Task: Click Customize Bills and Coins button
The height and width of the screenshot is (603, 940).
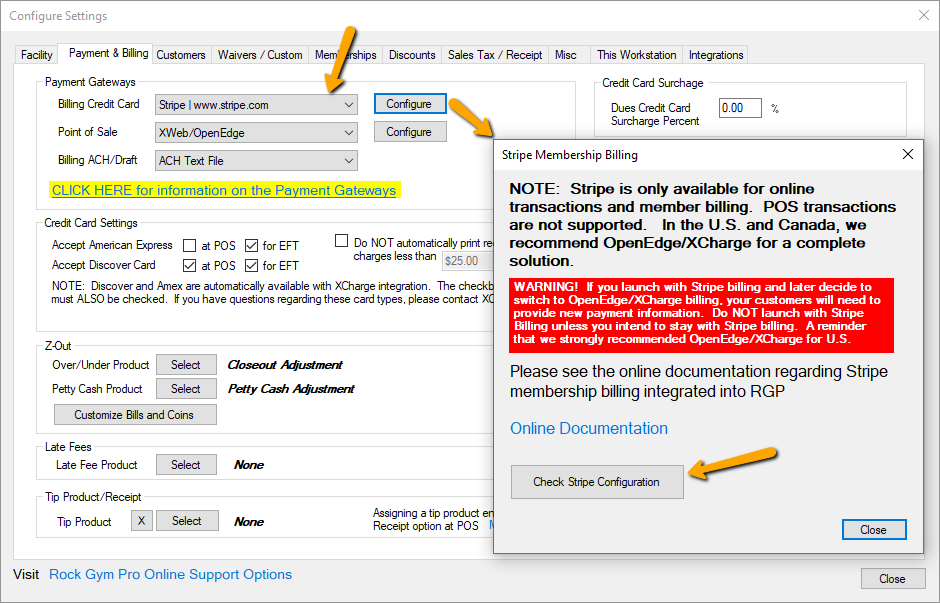Action: pos(135,415)
